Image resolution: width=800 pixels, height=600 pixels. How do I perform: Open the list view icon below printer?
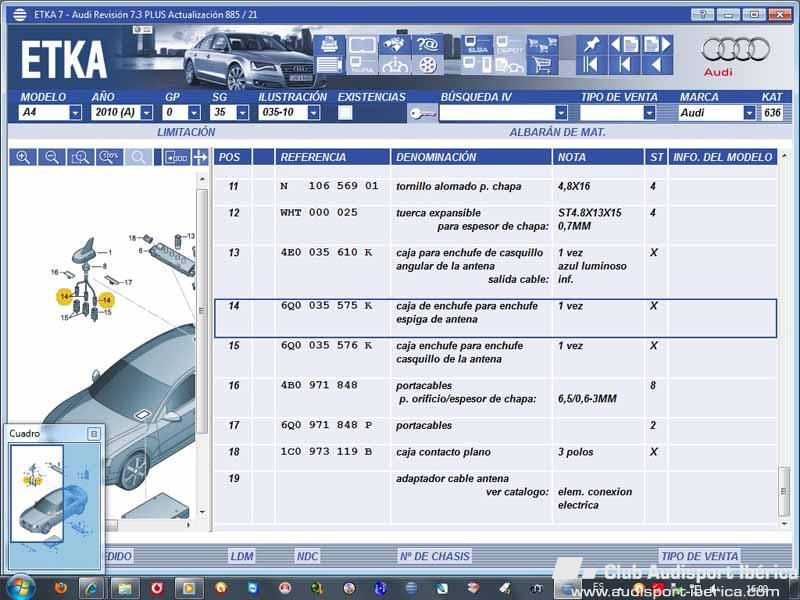329,65
